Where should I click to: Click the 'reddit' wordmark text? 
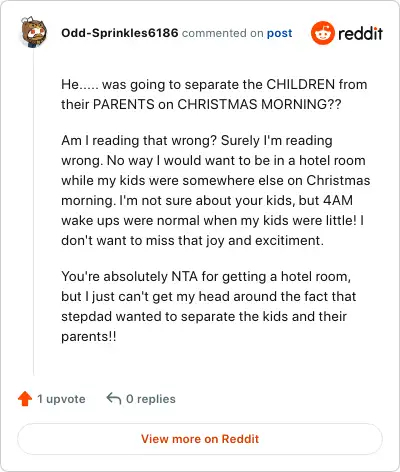click(360, 33)
